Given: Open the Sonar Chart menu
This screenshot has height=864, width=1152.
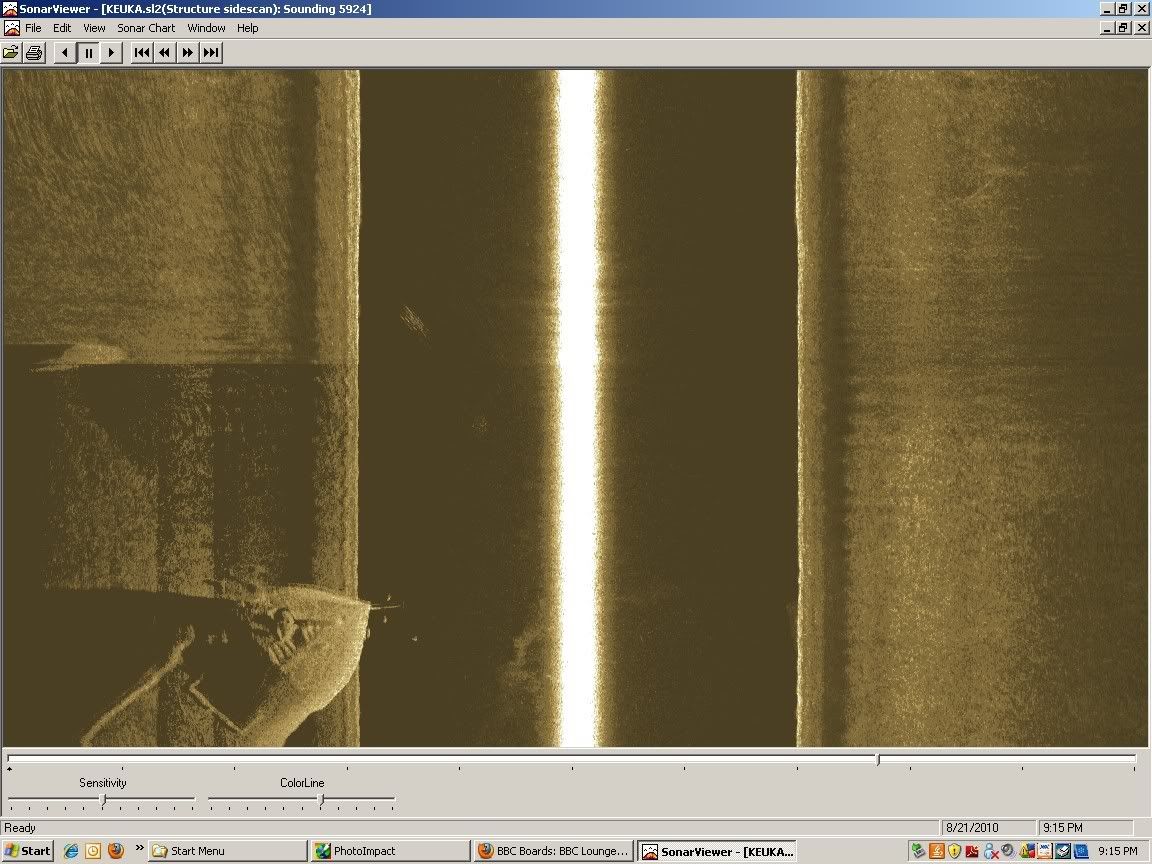Looking at the screenshot, I should click(146, 28).
